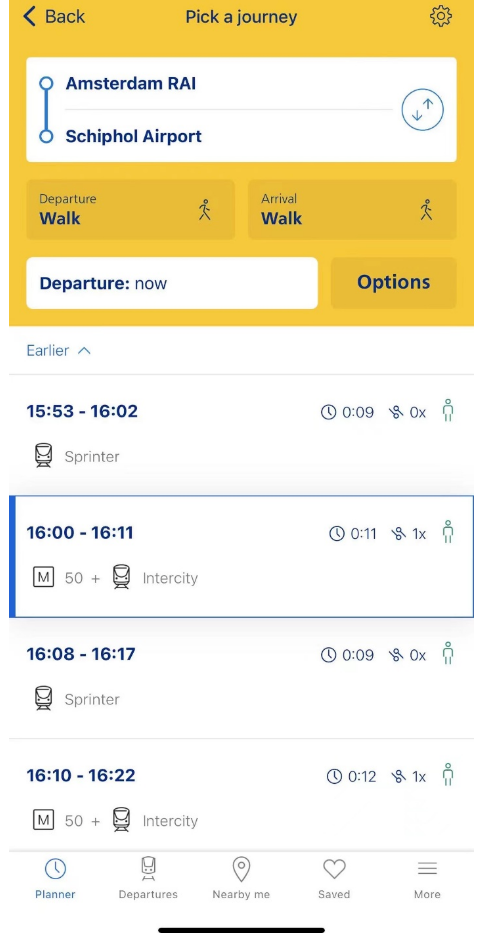Tap clock duration icon on 16:08 journey
This screenshot has height=940, width=483.
click(x=328, y=655)
